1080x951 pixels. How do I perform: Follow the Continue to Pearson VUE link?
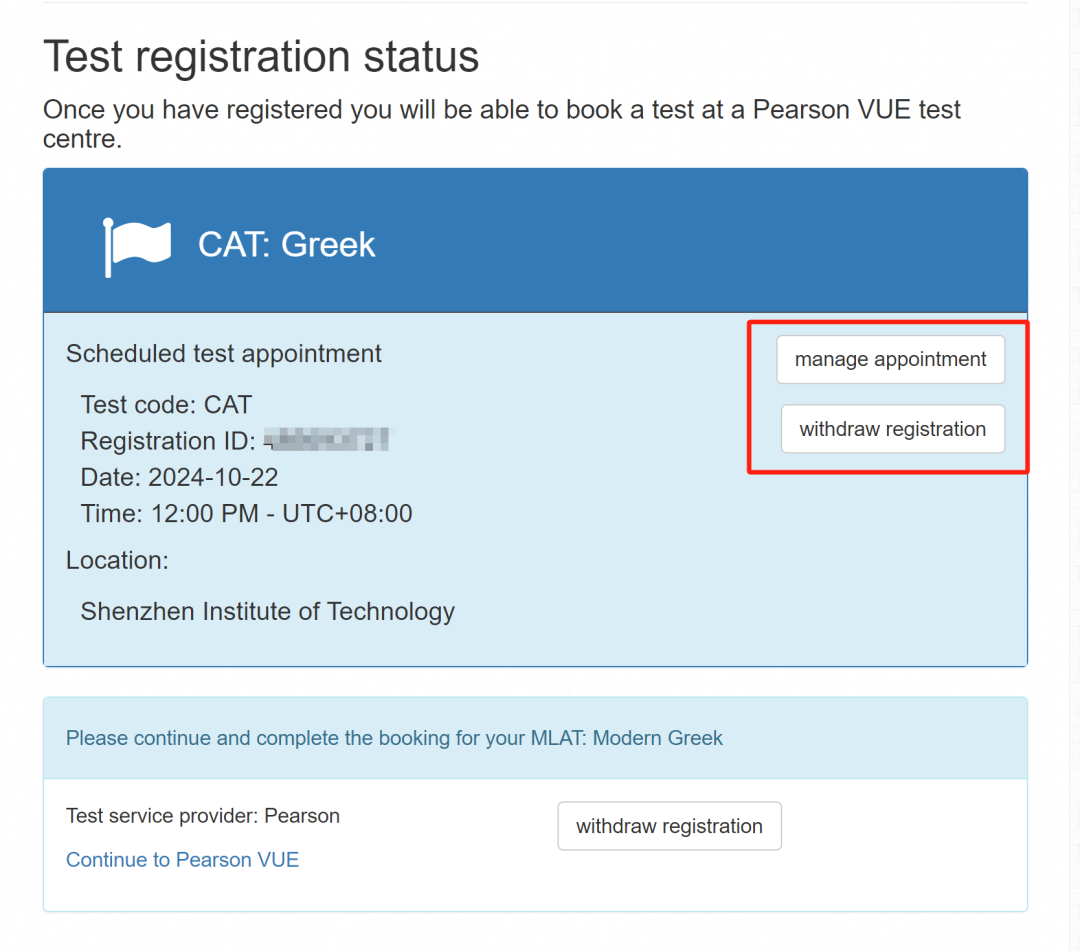182,860
